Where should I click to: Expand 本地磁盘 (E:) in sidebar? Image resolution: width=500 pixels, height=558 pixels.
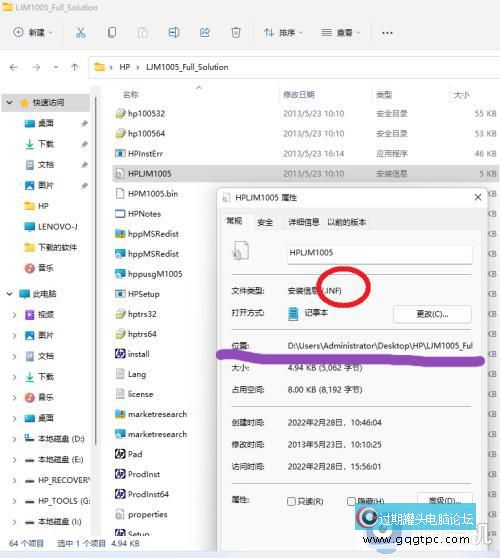[x=14, y=460]
